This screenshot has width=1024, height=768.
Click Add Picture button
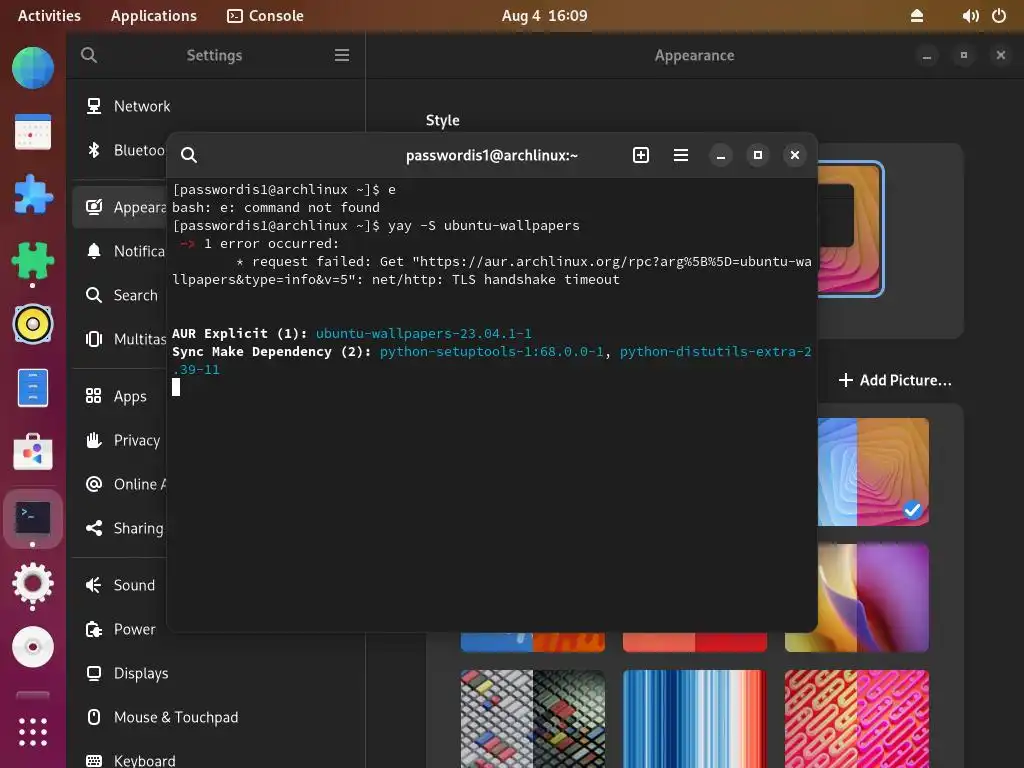[x=895, y=380]
